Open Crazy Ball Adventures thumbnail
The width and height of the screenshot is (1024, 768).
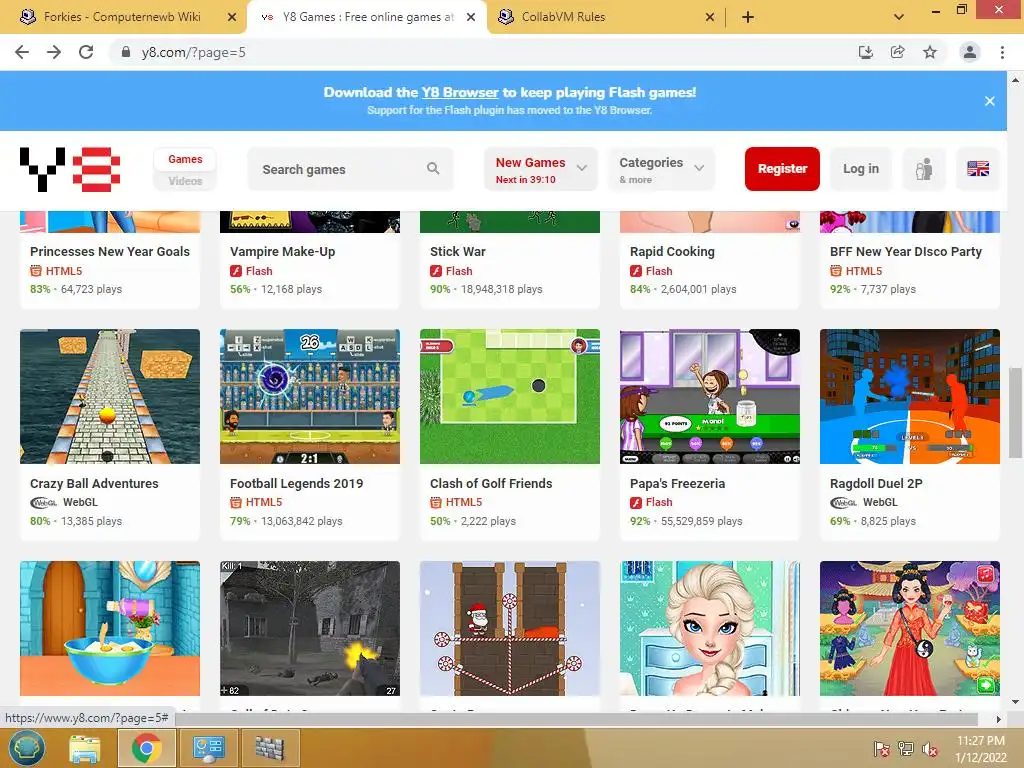(110, 396)
